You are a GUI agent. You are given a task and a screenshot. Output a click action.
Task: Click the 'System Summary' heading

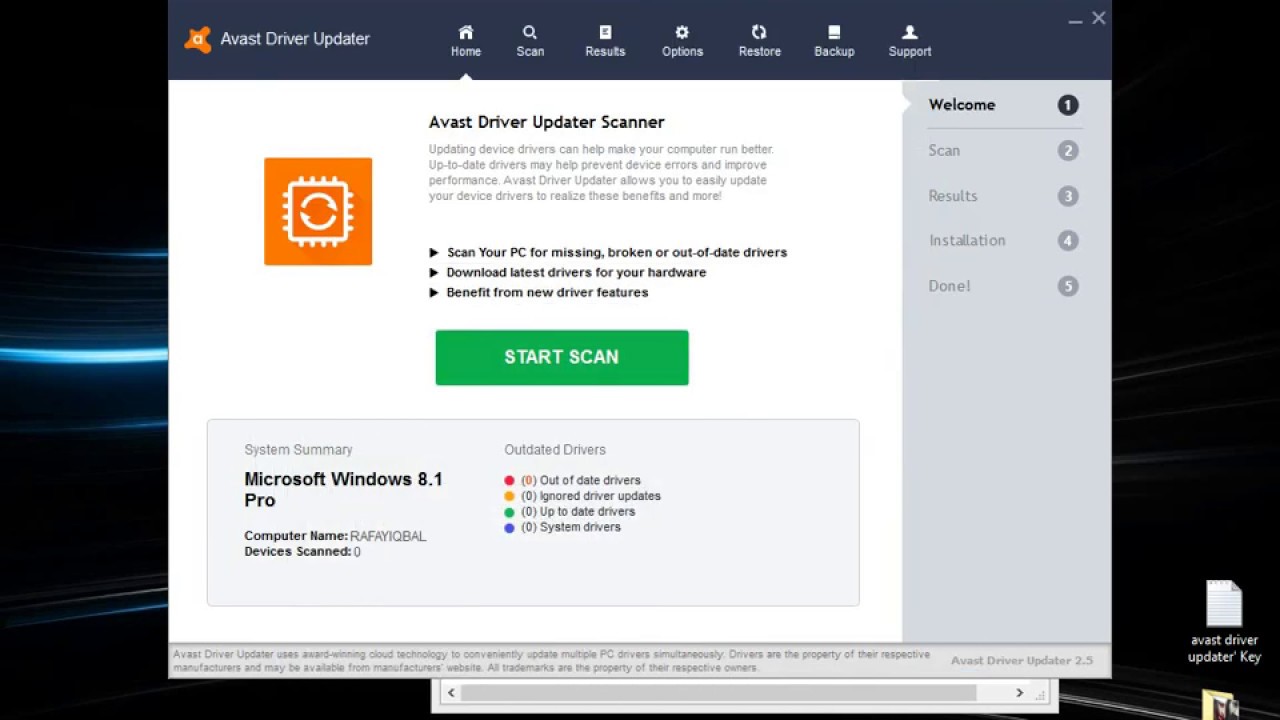coord(298,450)
